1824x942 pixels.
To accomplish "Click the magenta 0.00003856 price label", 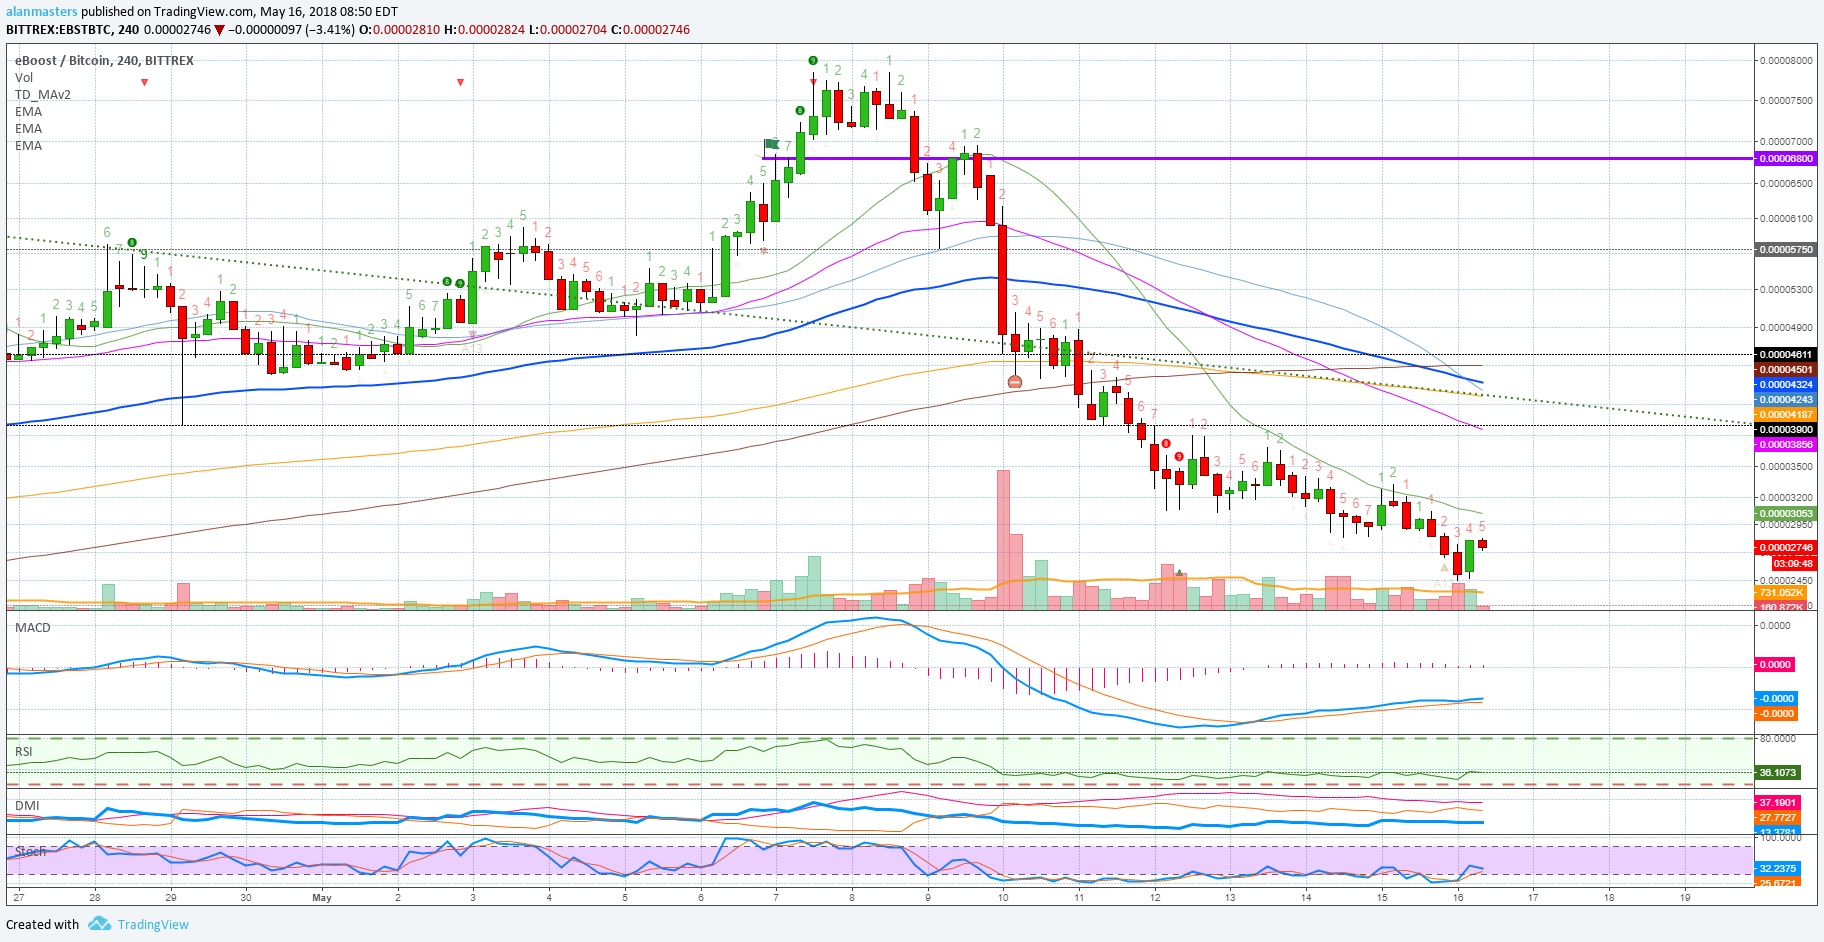I will (1786, 445).
